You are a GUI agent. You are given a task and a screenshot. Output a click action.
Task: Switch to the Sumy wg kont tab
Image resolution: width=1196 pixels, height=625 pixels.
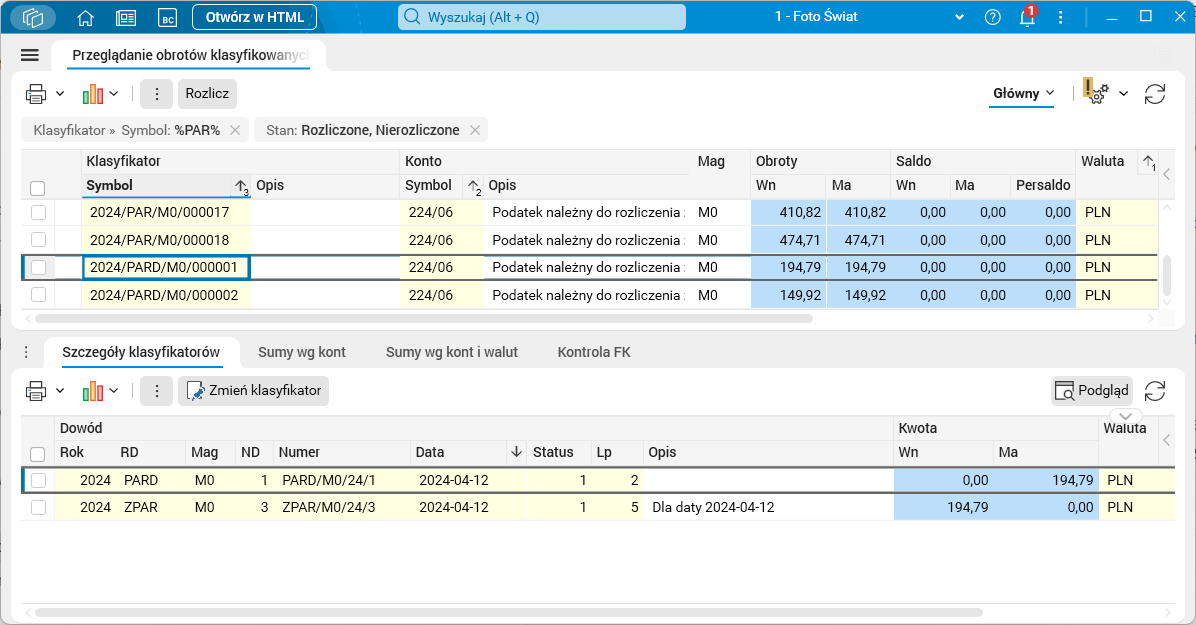301,352
